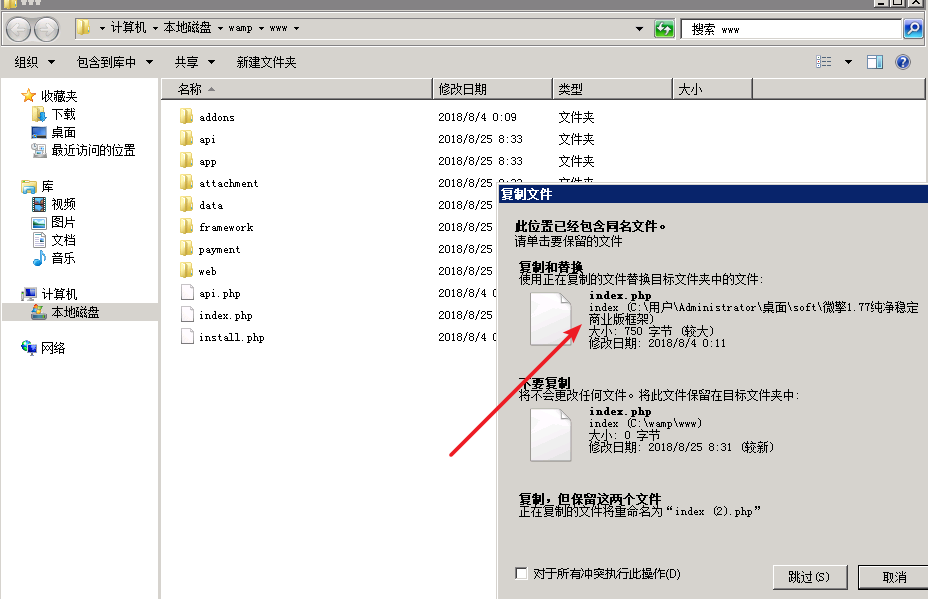
Task: Click the search magnifier icon
Action: tap(911, 28)
